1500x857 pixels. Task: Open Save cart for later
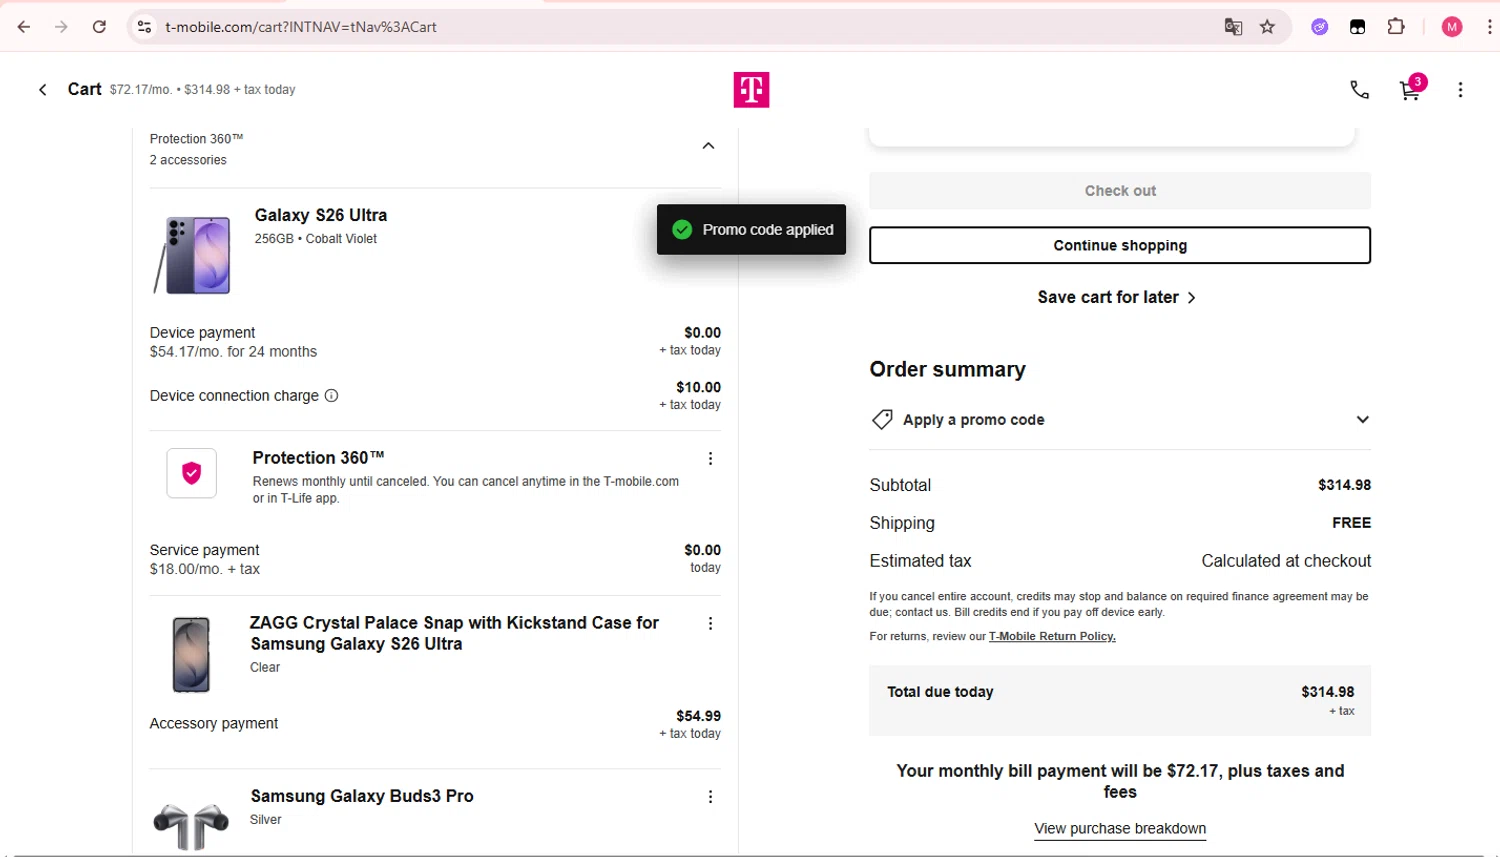point(1116,297)
